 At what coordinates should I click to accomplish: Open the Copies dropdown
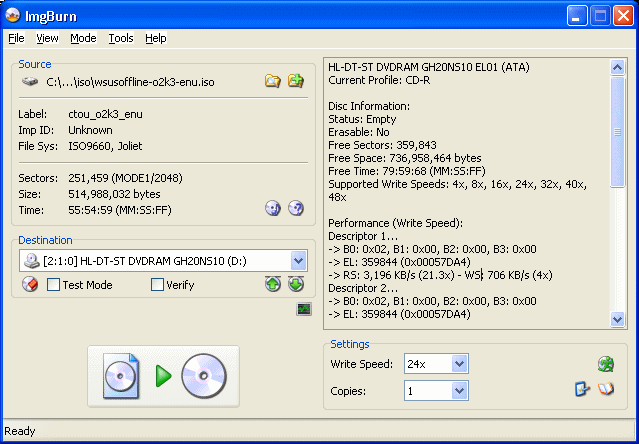(459, 391)
